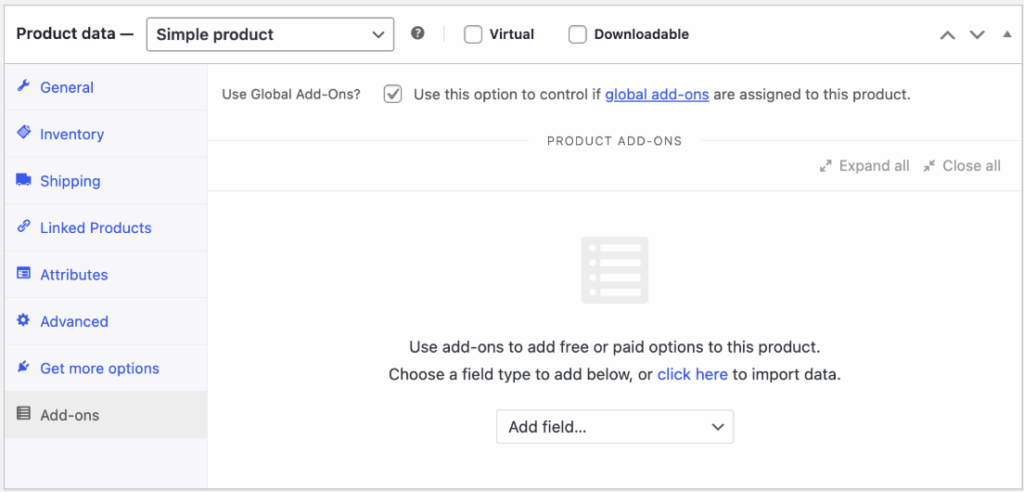Viewport: 1024px width, 492px height.
Task: Open the Simple product type dropdown
Action: (x=270, y=35)
